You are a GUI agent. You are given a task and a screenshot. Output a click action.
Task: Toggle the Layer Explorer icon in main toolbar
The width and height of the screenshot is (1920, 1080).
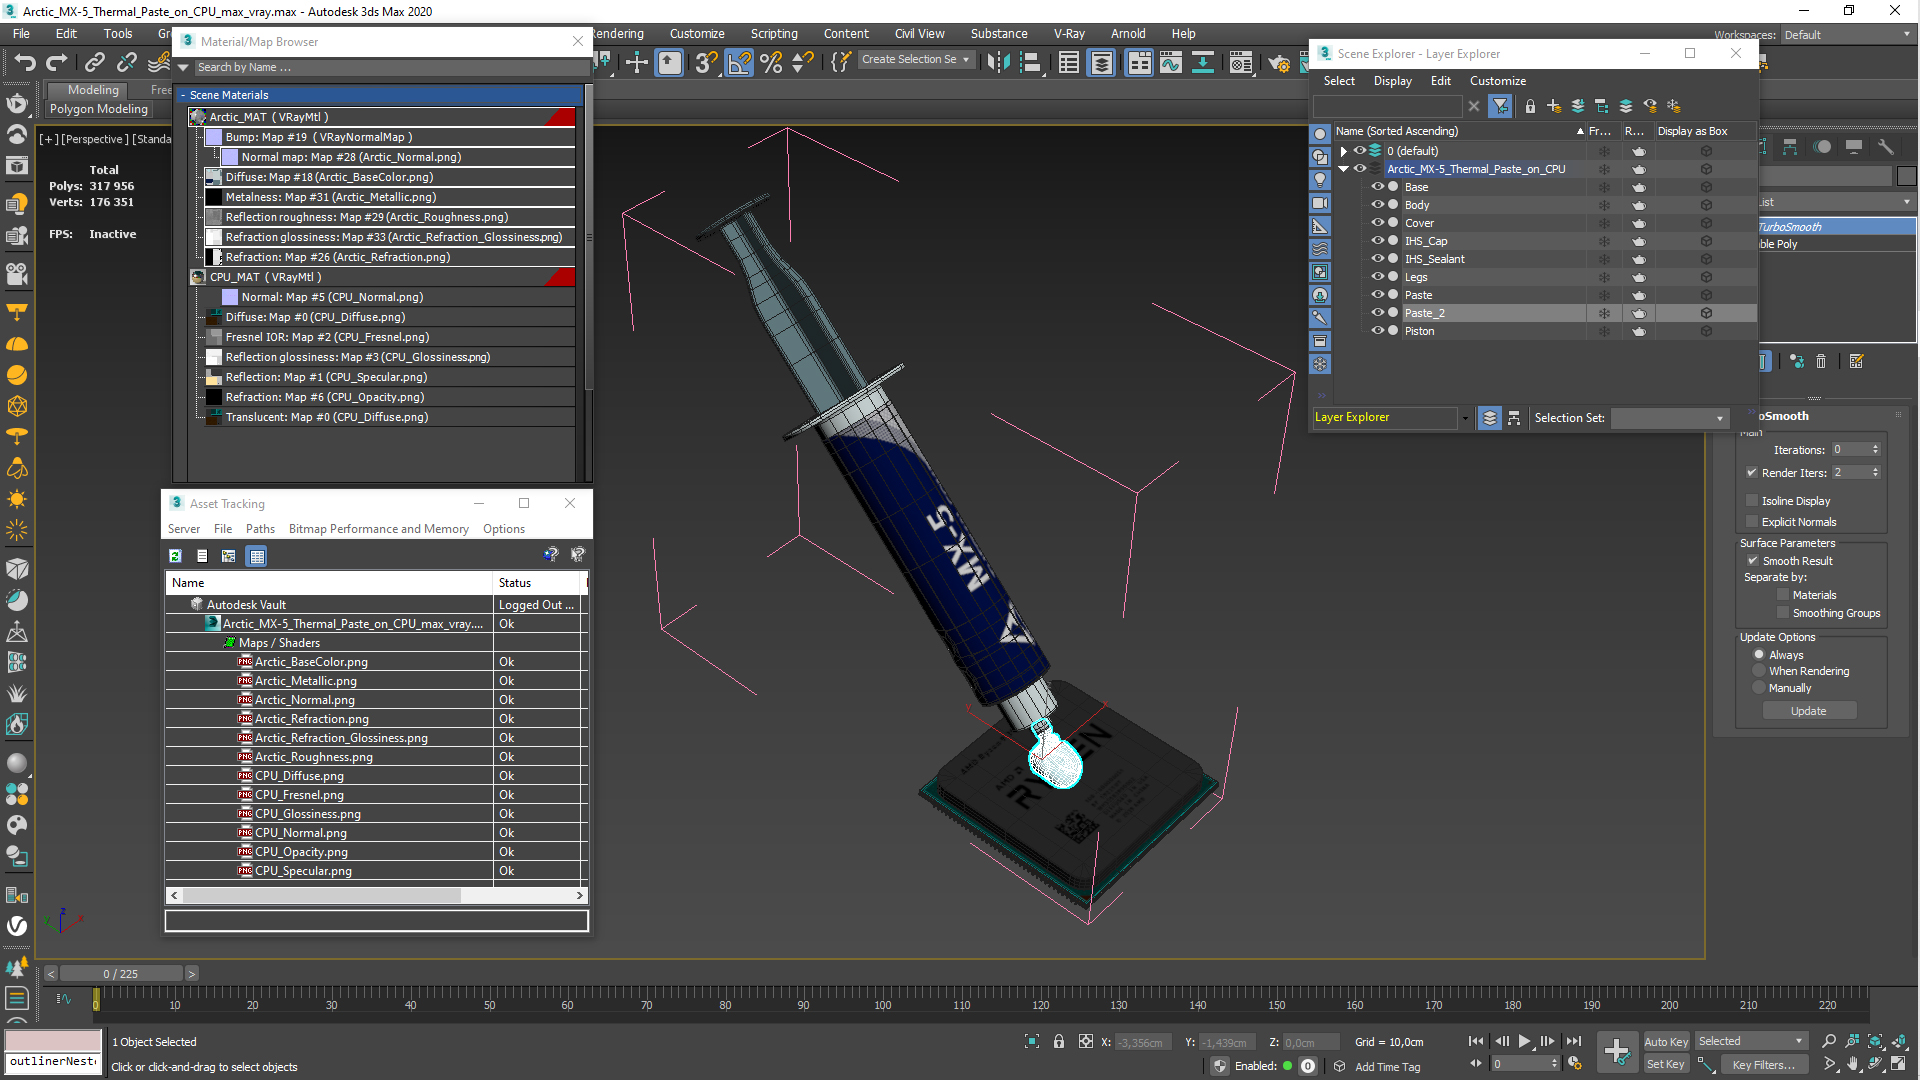(x=1102, y=63)
